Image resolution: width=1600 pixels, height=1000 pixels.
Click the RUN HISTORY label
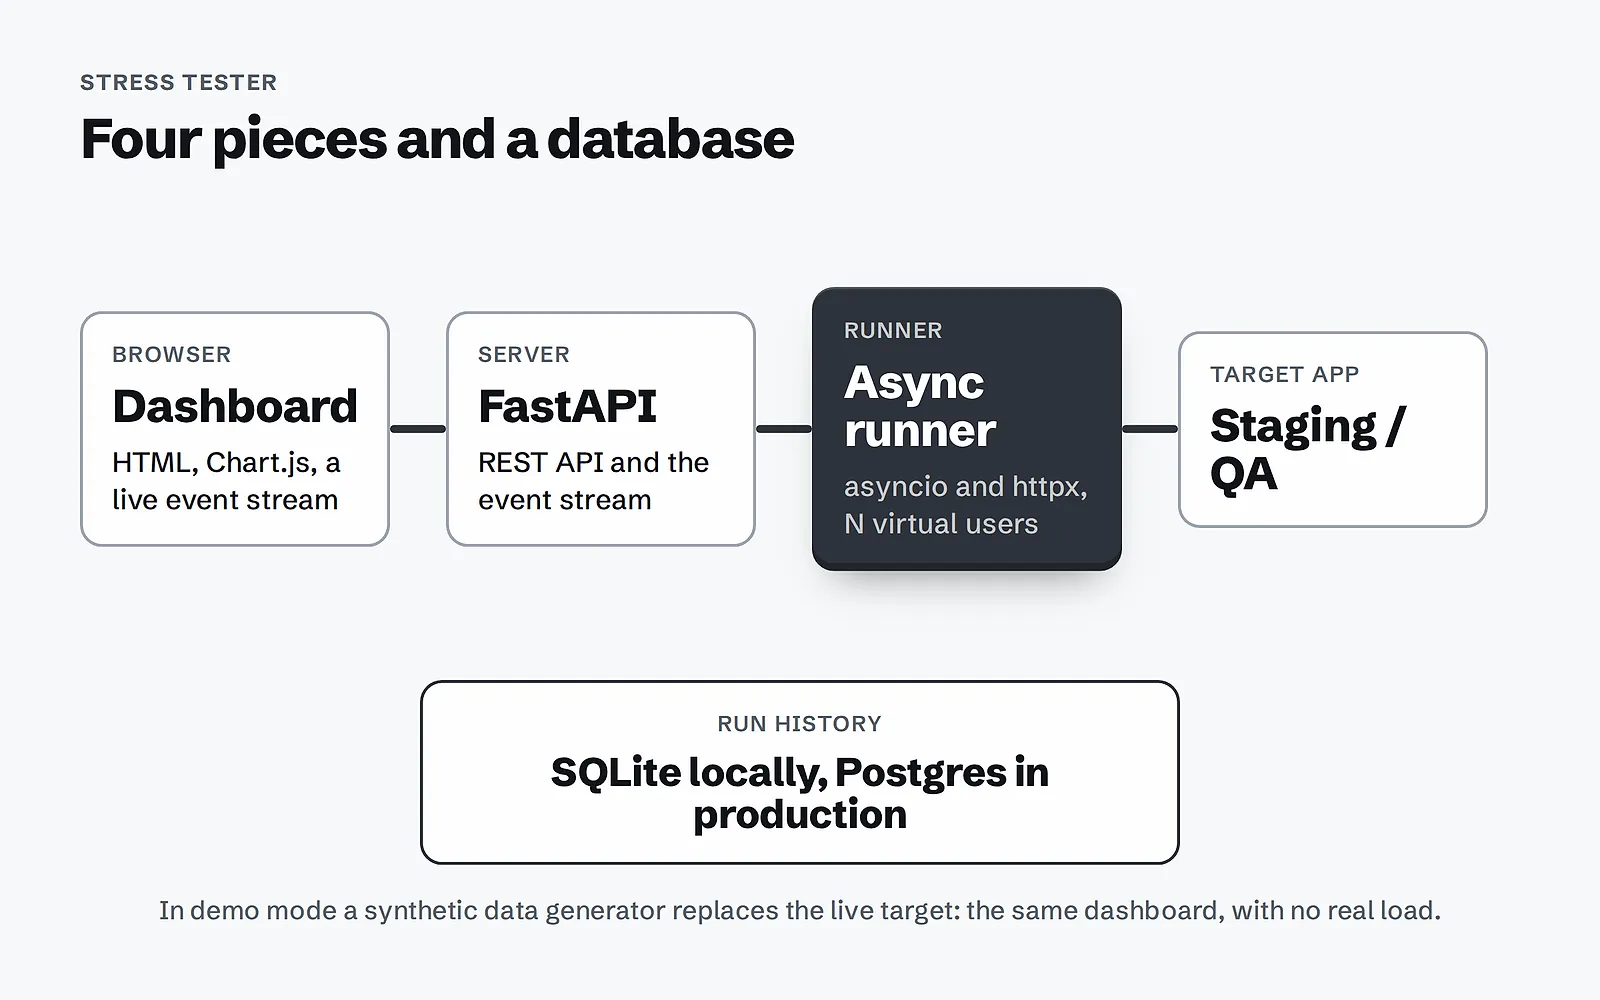coord(800,723)
